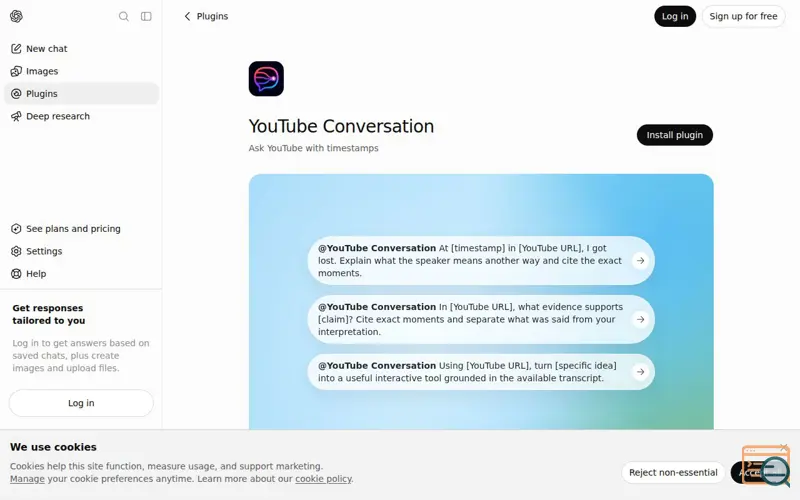Click the 'We use cookies' heading

(53, 447)
